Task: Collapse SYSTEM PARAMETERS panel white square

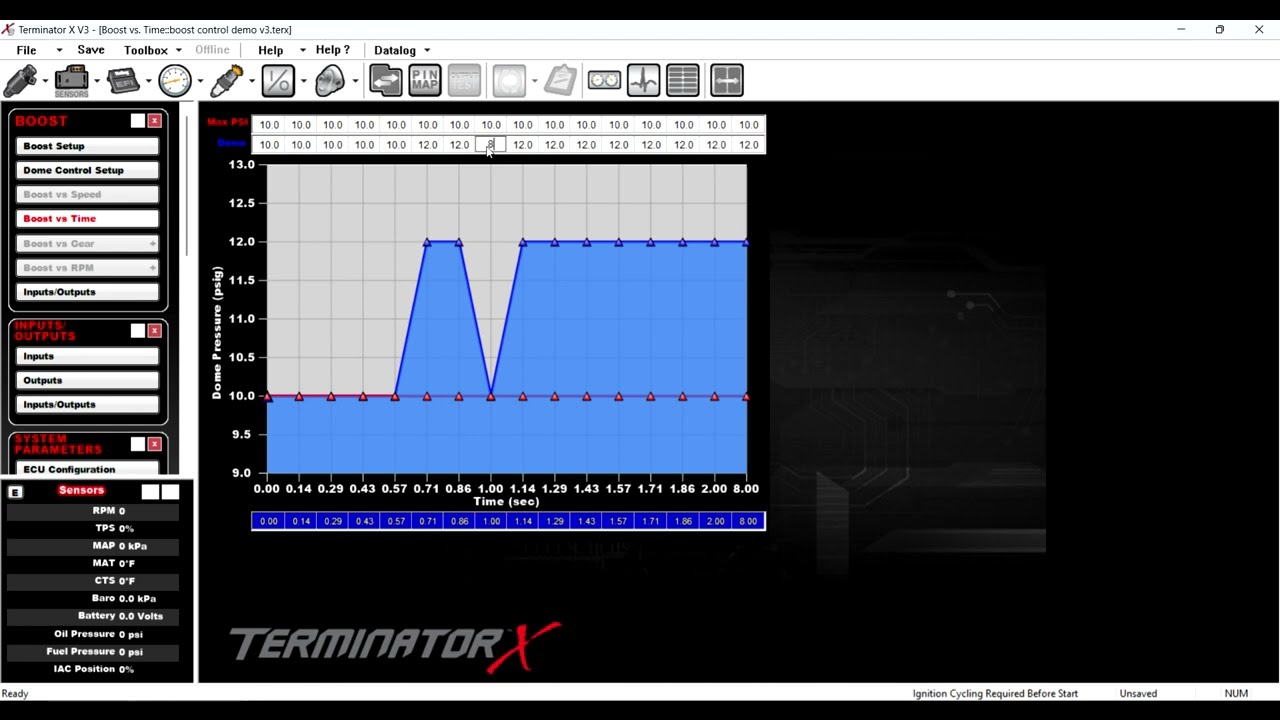Action: pyautogui.click(x=138, y=444)
